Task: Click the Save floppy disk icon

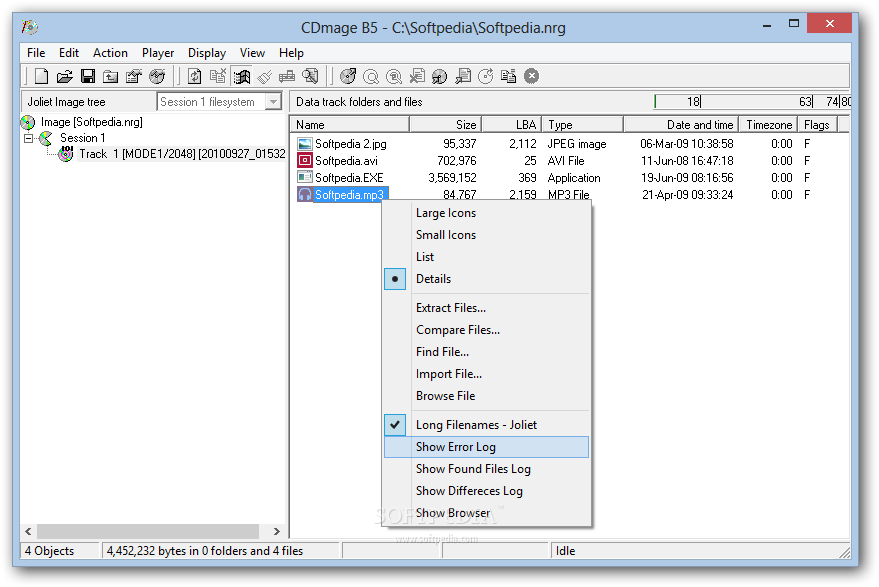Action: (x=88, y=76)
